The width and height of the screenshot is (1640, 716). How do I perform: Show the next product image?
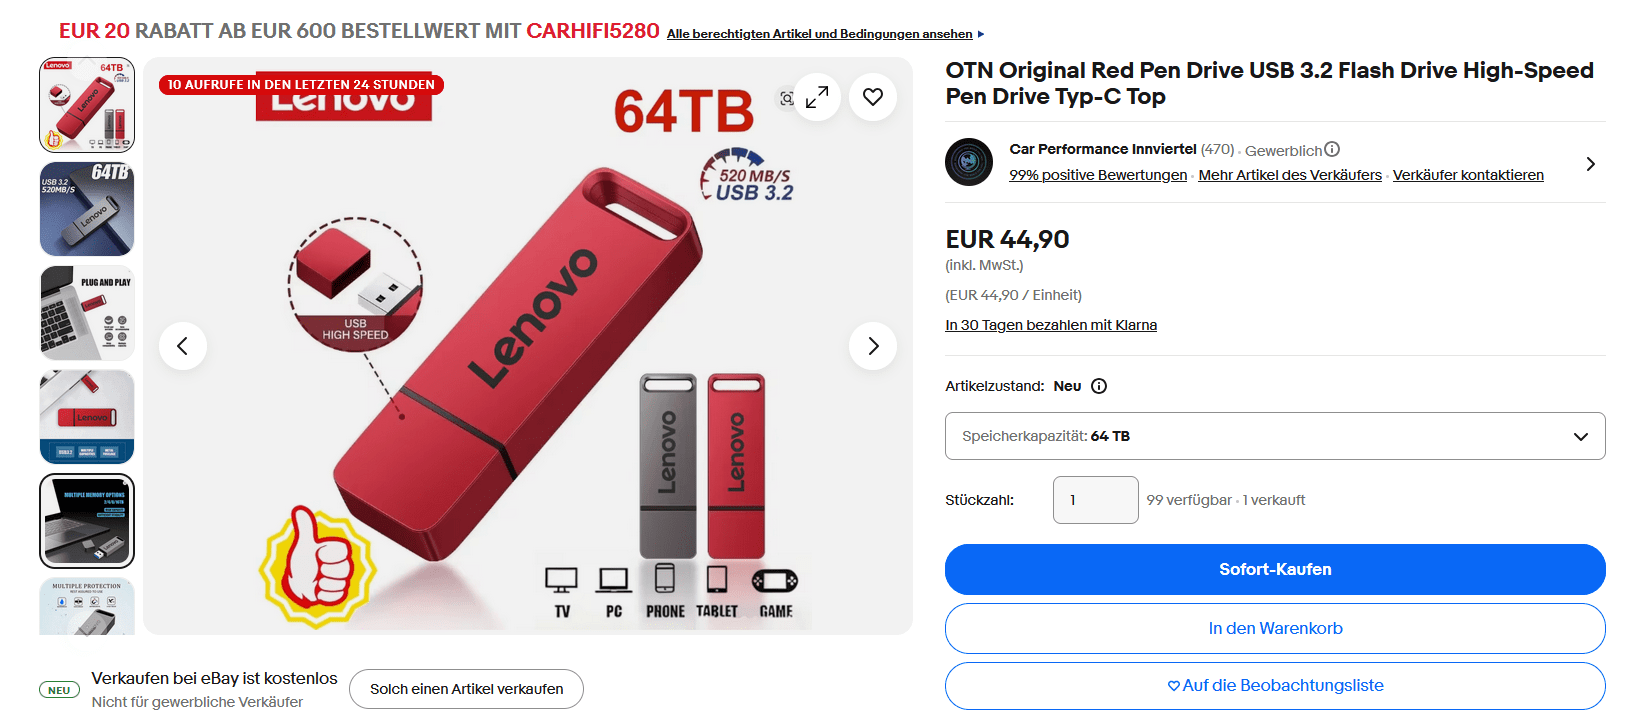[873, 346]
